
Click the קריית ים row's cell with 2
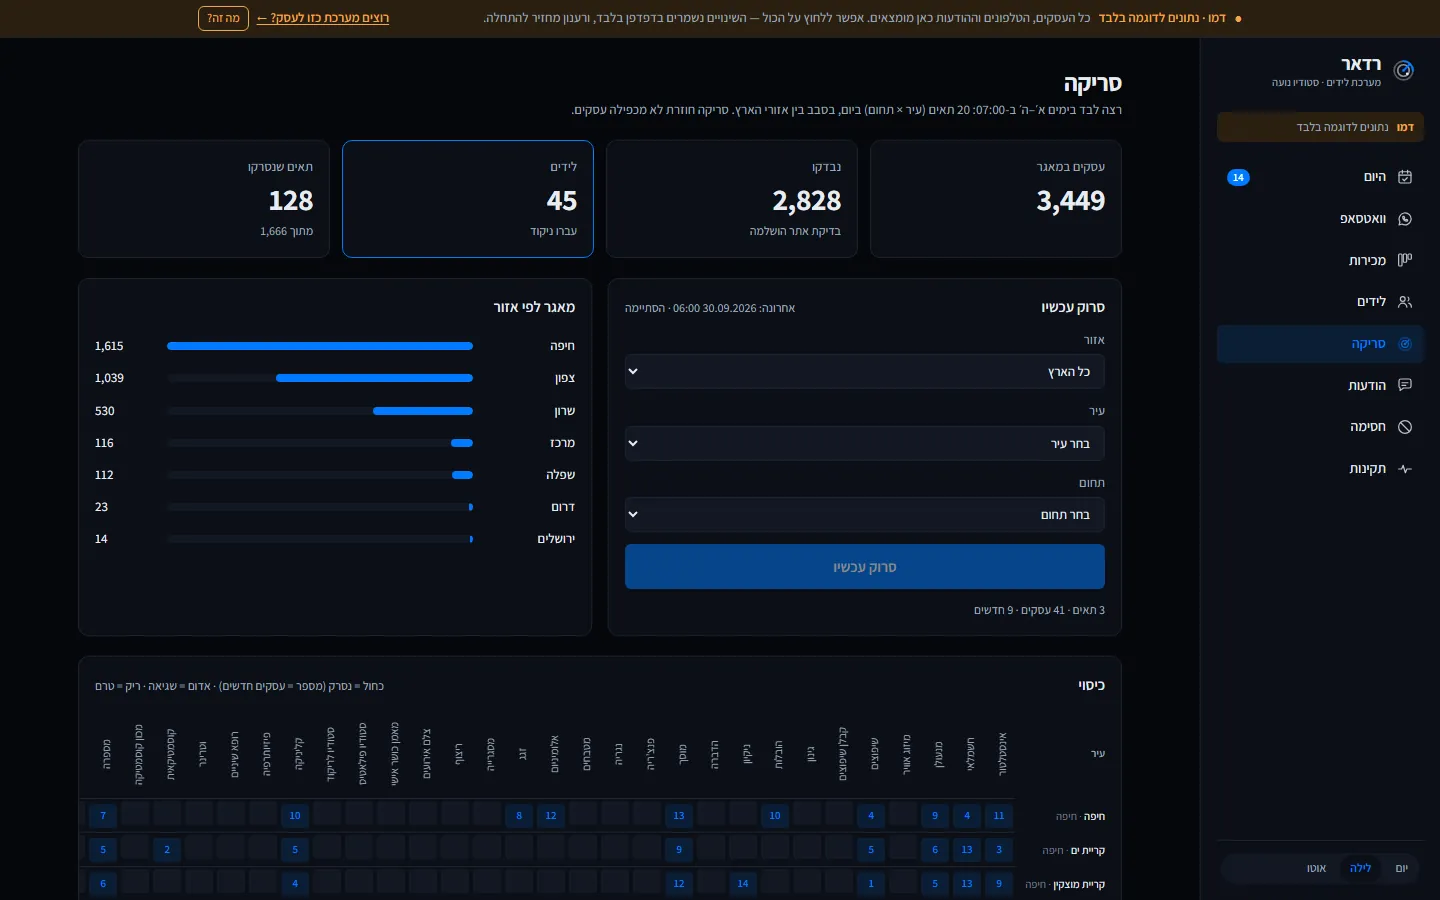(x=167, y=850)
